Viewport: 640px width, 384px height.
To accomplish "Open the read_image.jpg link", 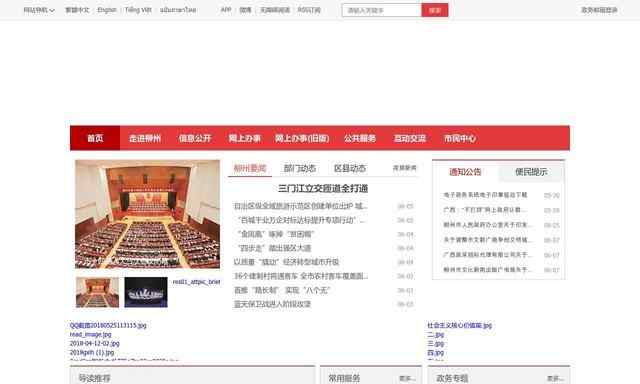I will click(91, 334).
